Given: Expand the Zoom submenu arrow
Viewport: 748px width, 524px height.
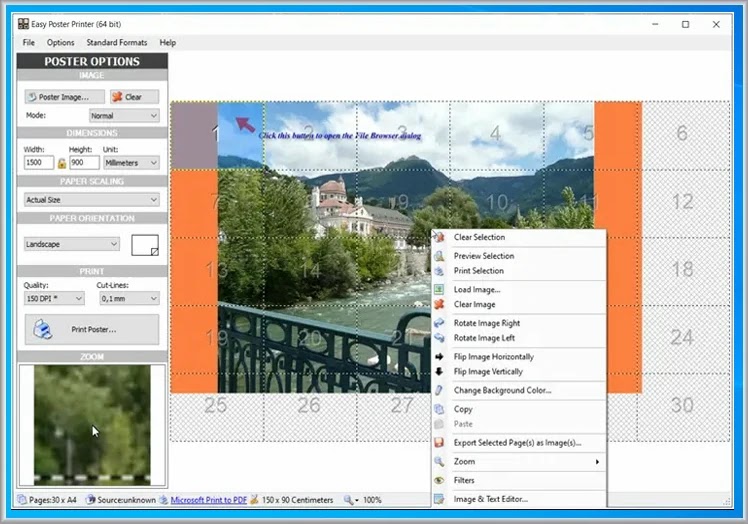Looking at the screenshot, I should pos(597,461).
